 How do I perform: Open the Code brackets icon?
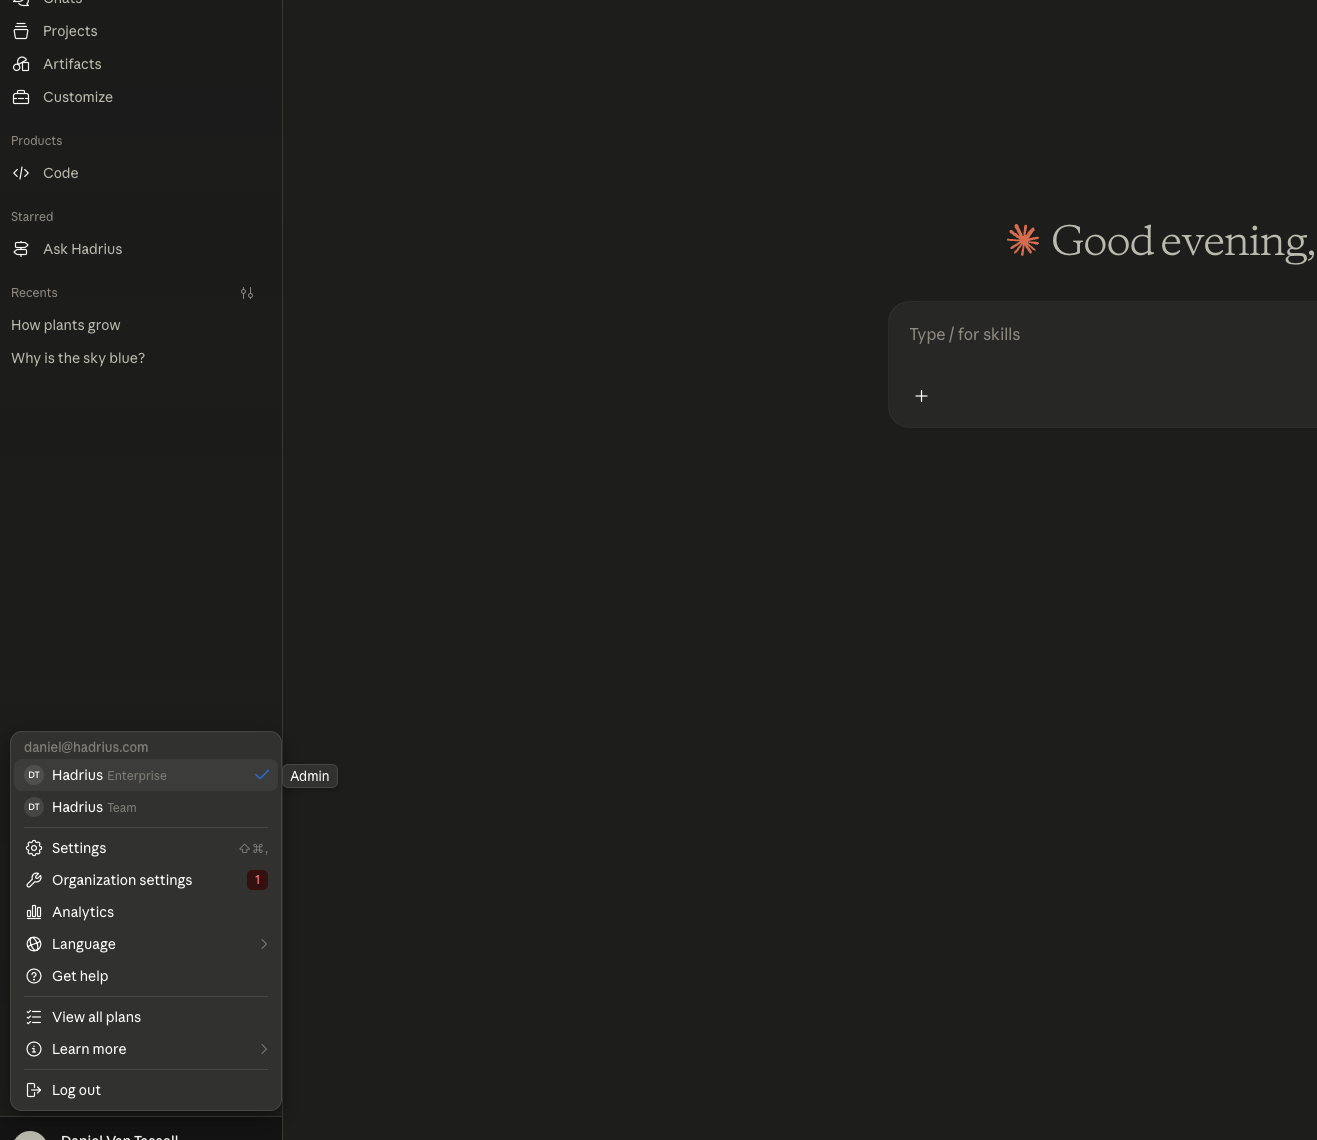[x=21, y=173]
